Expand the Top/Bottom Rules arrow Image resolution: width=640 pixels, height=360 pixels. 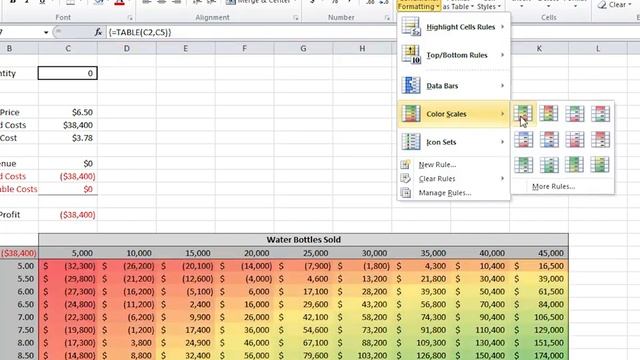(x=502, y=55)
